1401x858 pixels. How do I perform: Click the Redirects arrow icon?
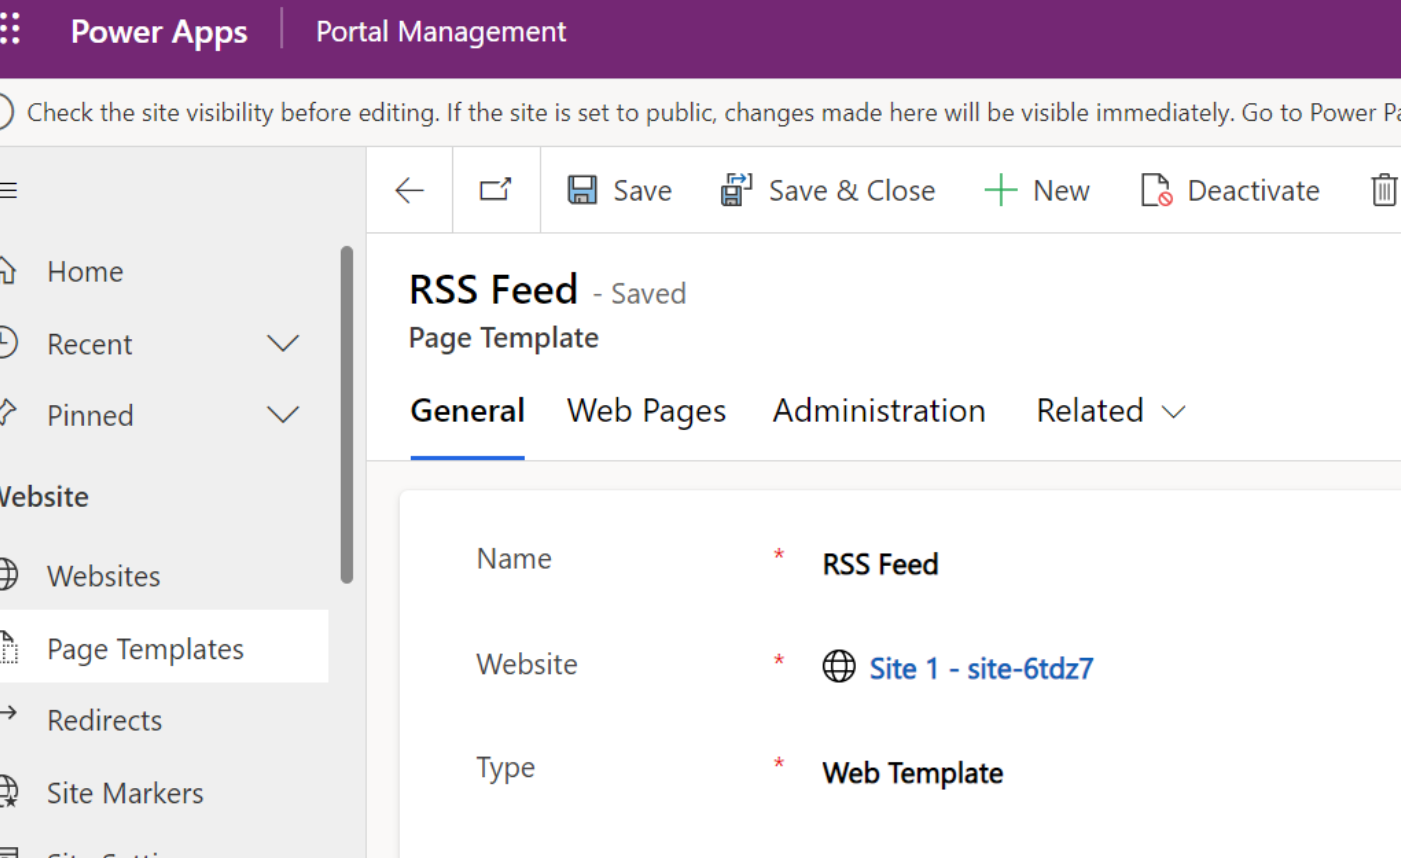click(x=8, y=714)
